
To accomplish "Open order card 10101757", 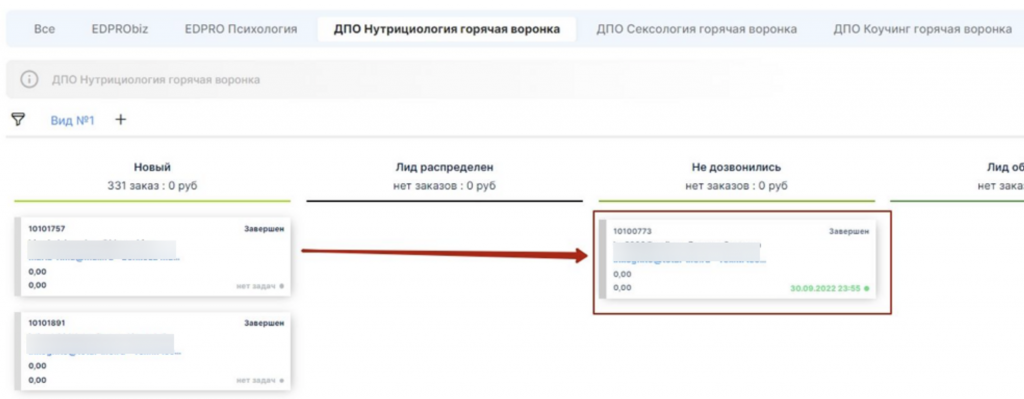I will pyautogui.click(x=152, y=257).
